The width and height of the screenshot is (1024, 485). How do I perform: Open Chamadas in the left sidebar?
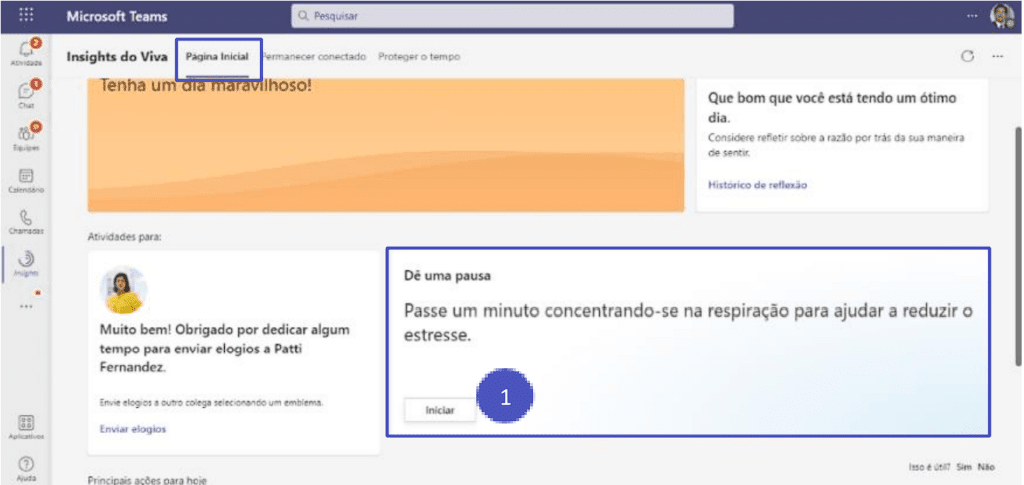point(26,222)
